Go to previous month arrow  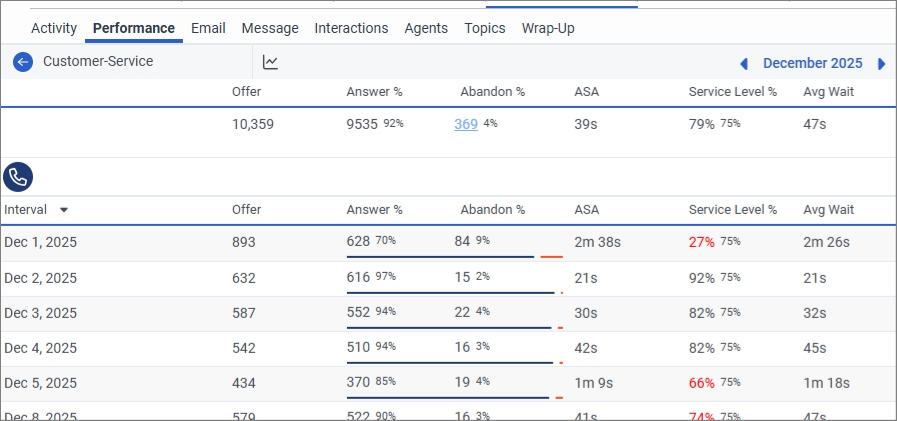coord(744,64)
